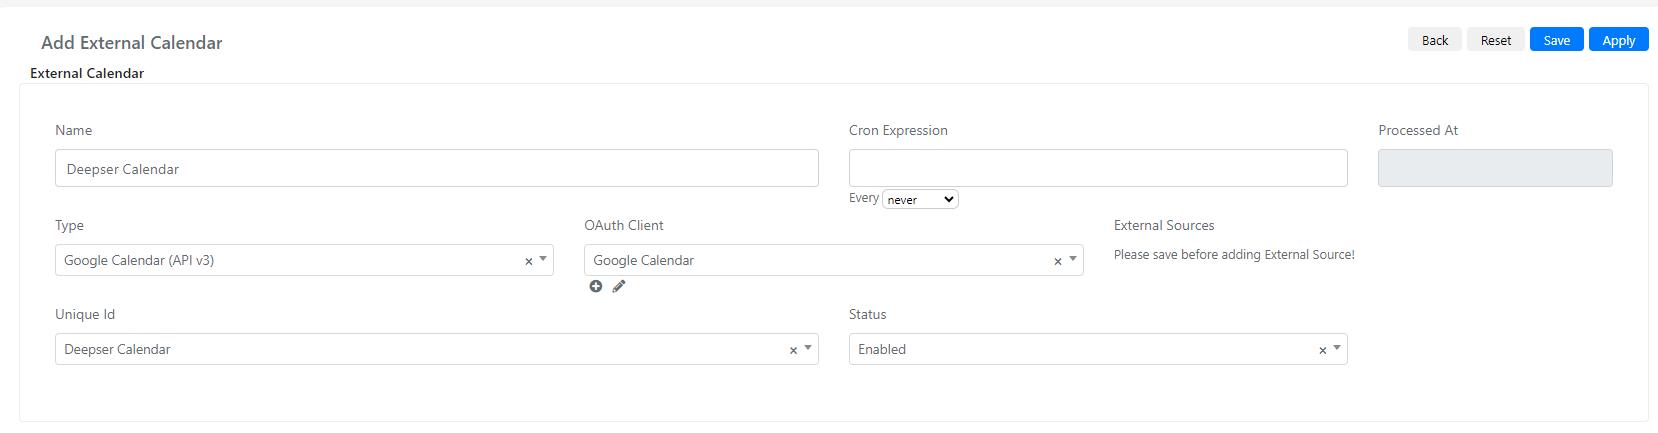Image resolution: width=1658 pixels, height=433 pixels.
Task: Add a new OAuth Client with plus icon
Action: coord(596,286)
